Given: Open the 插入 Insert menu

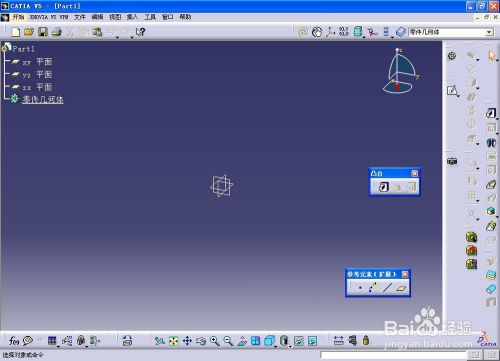Looking at the screenshot, I should coord(132,17).
